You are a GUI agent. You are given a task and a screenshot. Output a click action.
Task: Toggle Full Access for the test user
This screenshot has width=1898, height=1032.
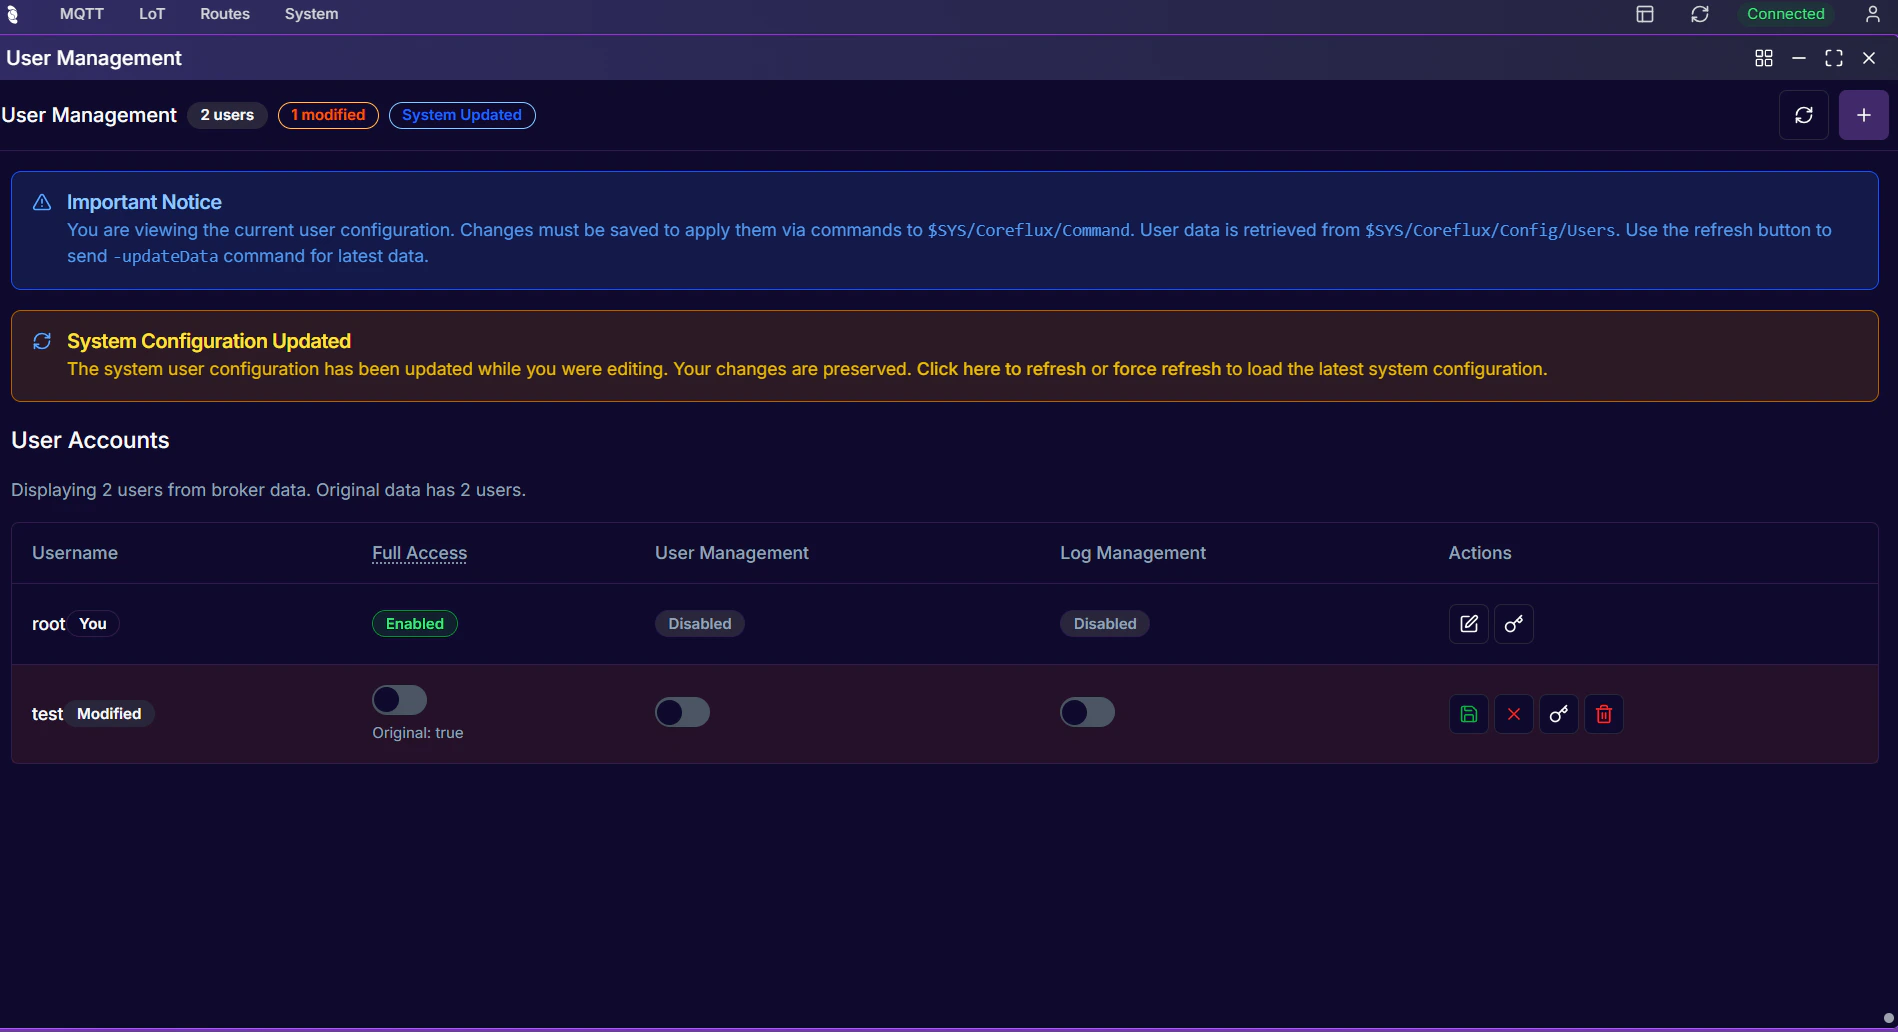point(399,699)
